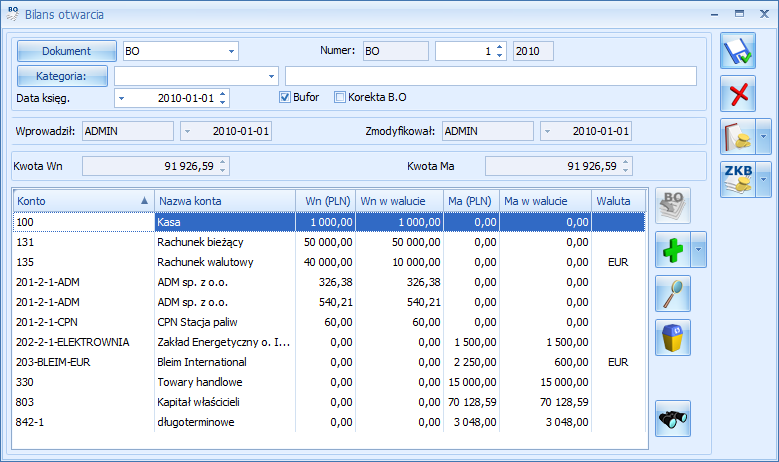
Task: Click the EUR cell in Rachunek walutowy row
Action: [619, 262]
